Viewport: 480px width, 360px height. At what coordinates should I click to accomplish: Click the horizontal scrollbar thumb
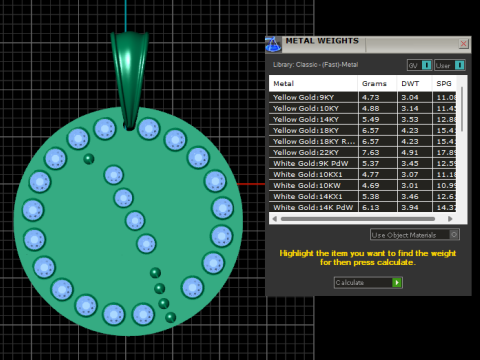tap(358, 219)
